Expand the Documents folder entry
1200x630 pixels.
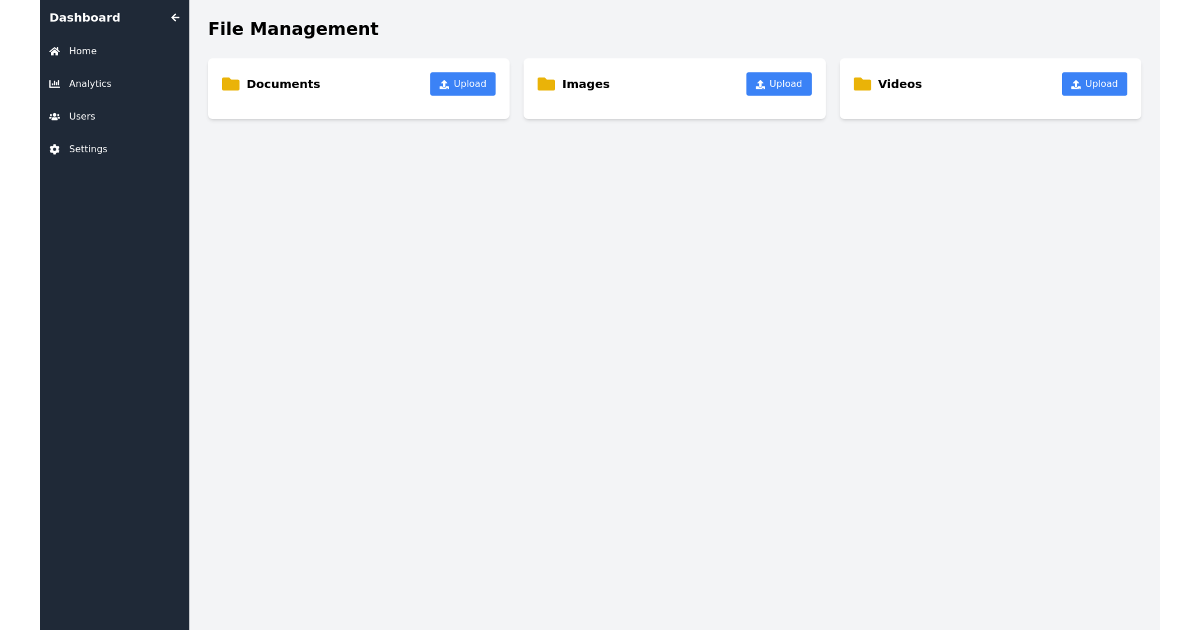coord(284,84)
